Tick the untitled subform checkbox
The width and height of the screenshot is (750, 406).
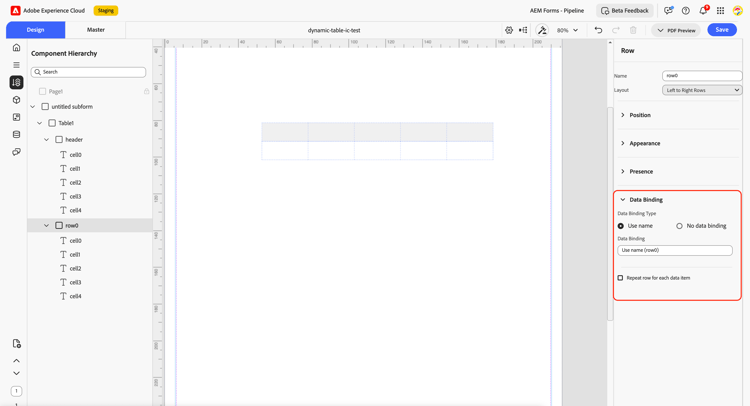coord(45,107)
